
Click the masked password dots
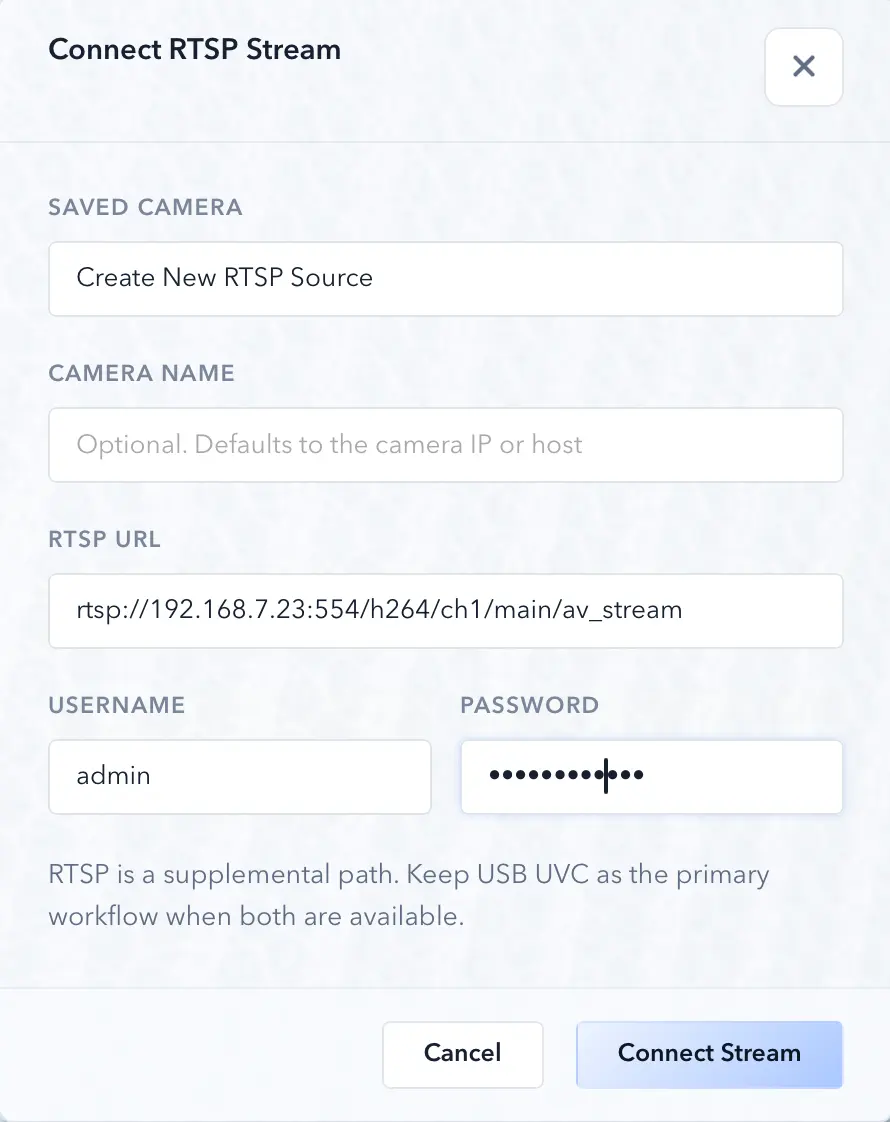coord(560,776)
